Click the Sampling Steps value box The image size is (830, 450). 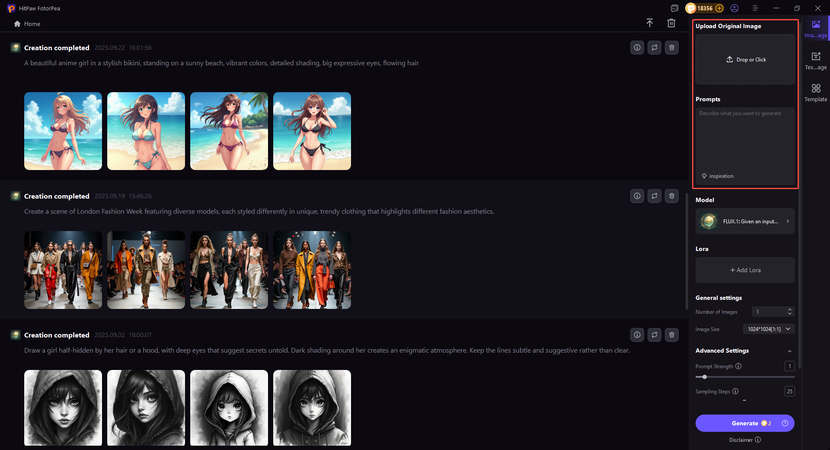(789, 392)
